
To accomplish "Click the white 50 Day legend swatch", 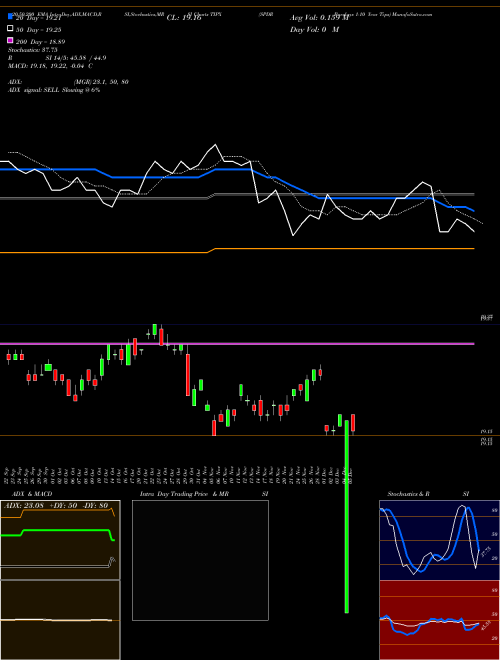I will point(11,29).
